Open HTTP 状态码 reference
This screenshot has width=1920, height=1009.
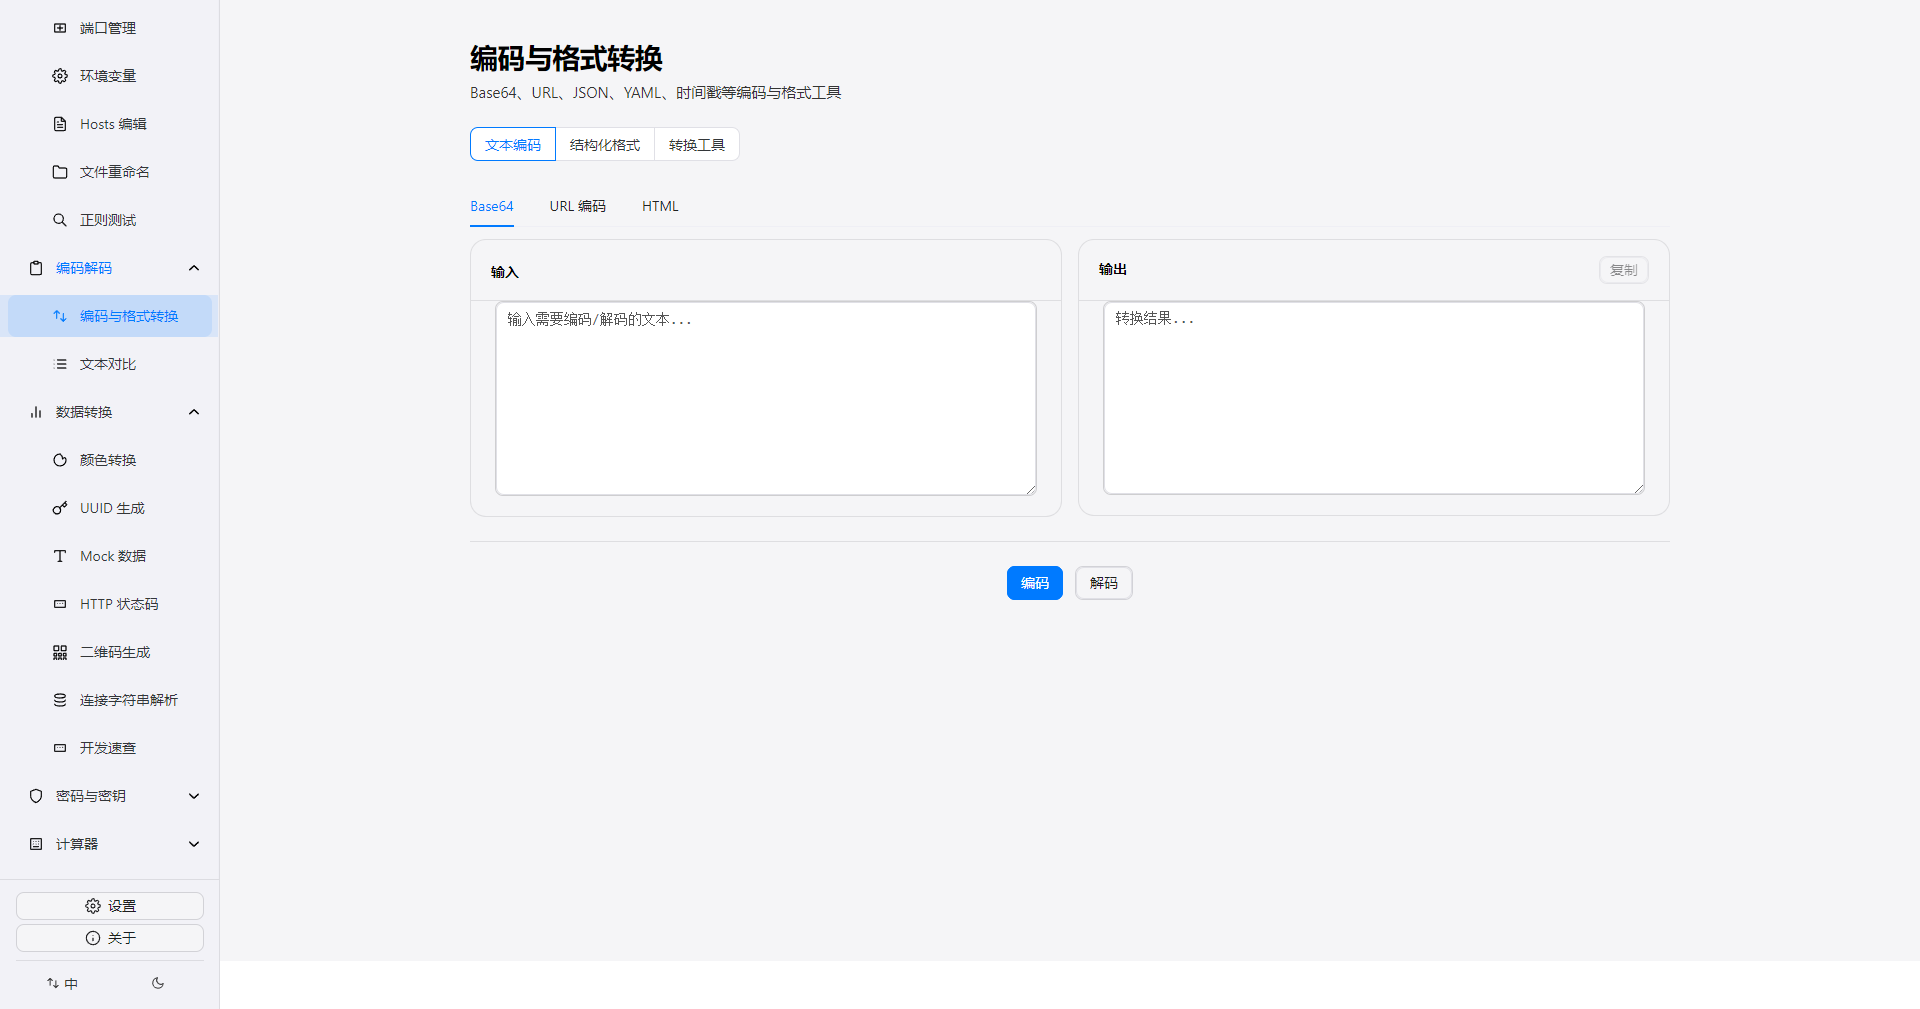point(110,604)
